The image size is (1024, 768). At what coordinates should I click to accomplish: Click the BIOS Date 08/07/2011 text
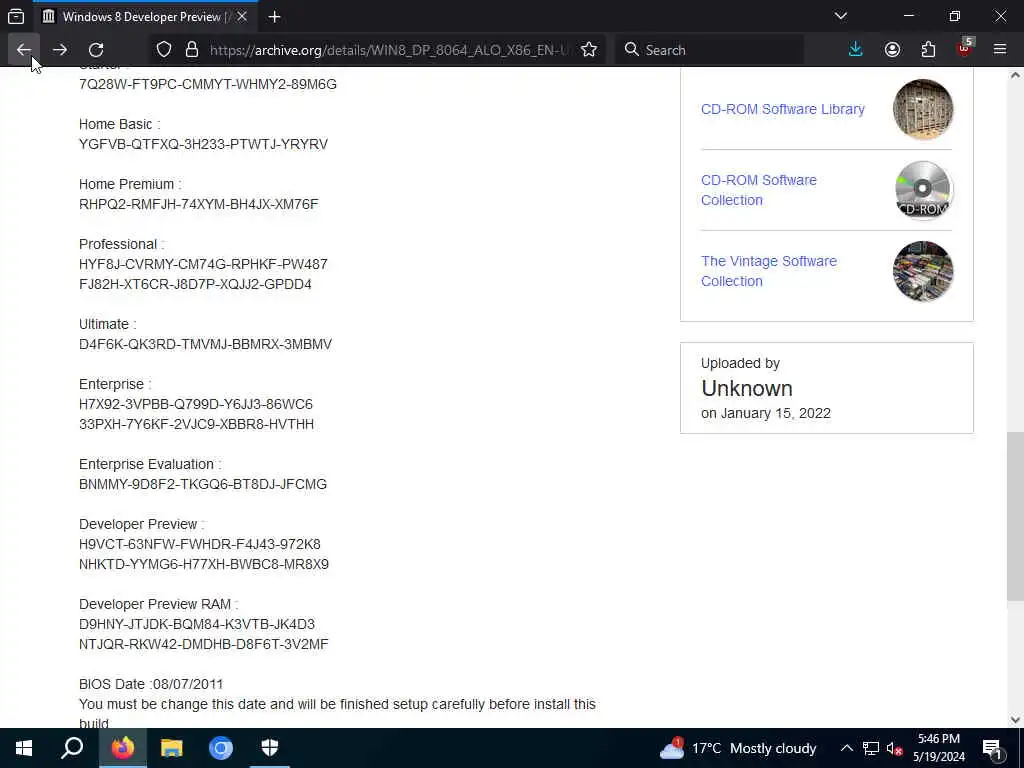tap(151, 684)
